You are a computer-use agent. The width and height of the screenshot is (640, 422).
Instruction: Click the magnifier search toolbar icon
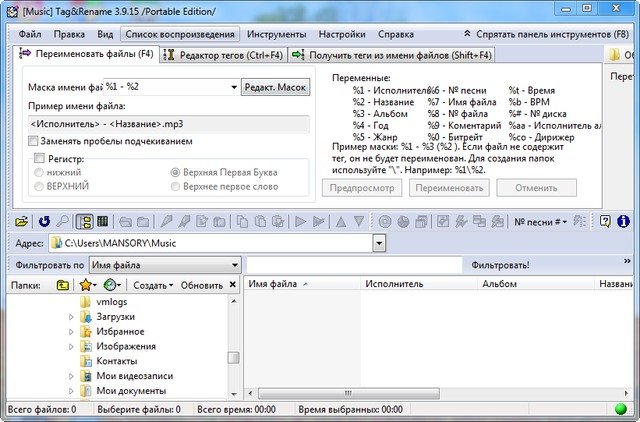(x=62, y=221)
